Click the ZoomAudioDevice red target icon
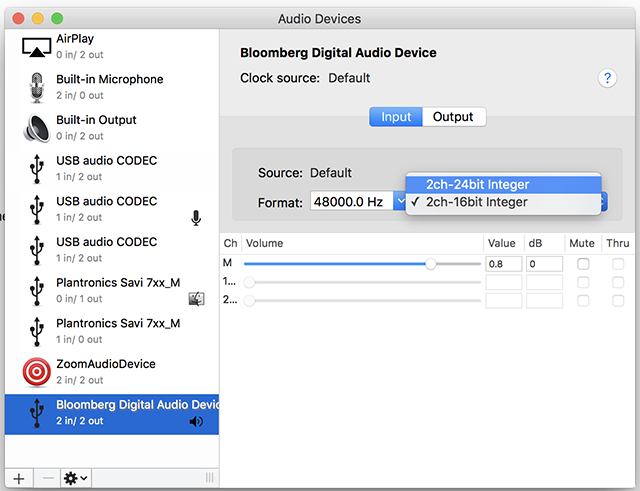The height and width of the screenshot is (491, 640). pyautogui.click(x=36, y=372)
